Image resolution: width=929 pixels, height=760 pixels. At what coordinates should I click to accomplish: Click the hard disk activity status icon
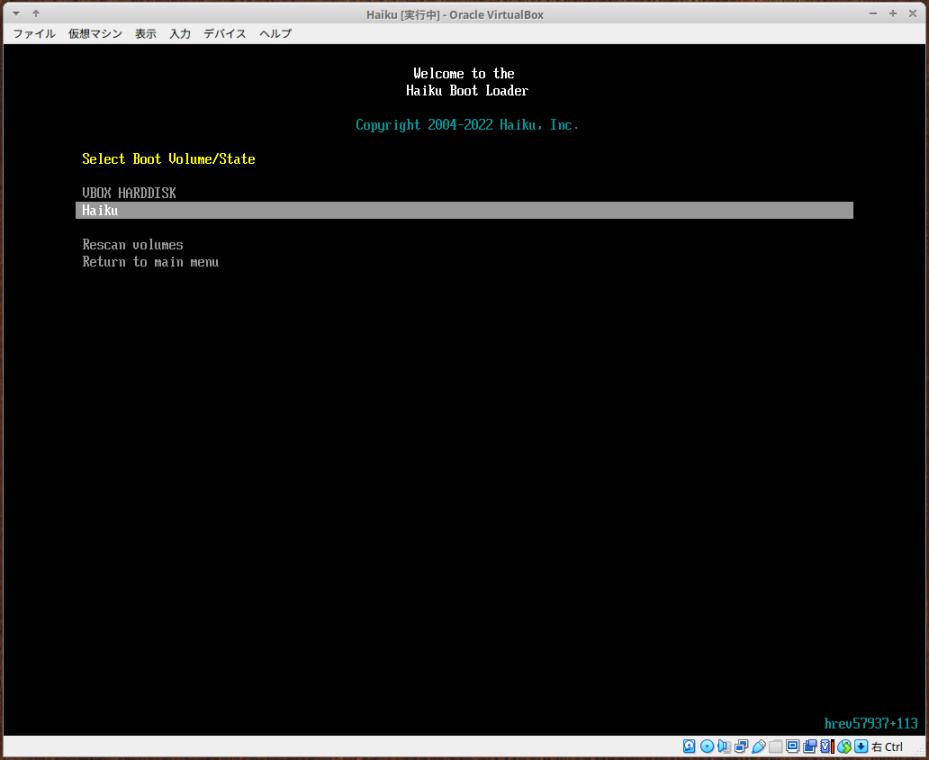click(x=689, y=746)
